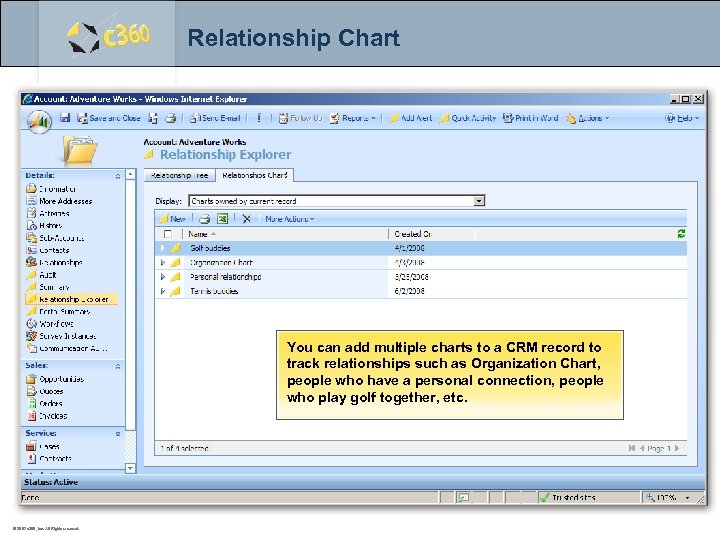
Task: Click New chart button
Action: (172, 219)
